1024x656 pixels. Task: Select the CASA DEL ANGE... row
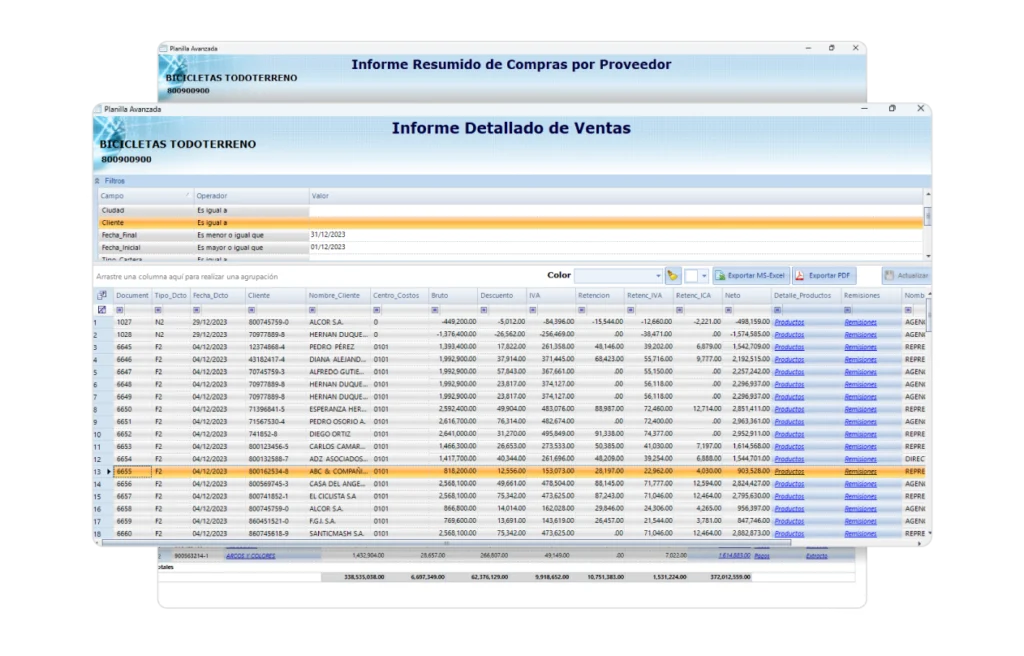point(509,484)
